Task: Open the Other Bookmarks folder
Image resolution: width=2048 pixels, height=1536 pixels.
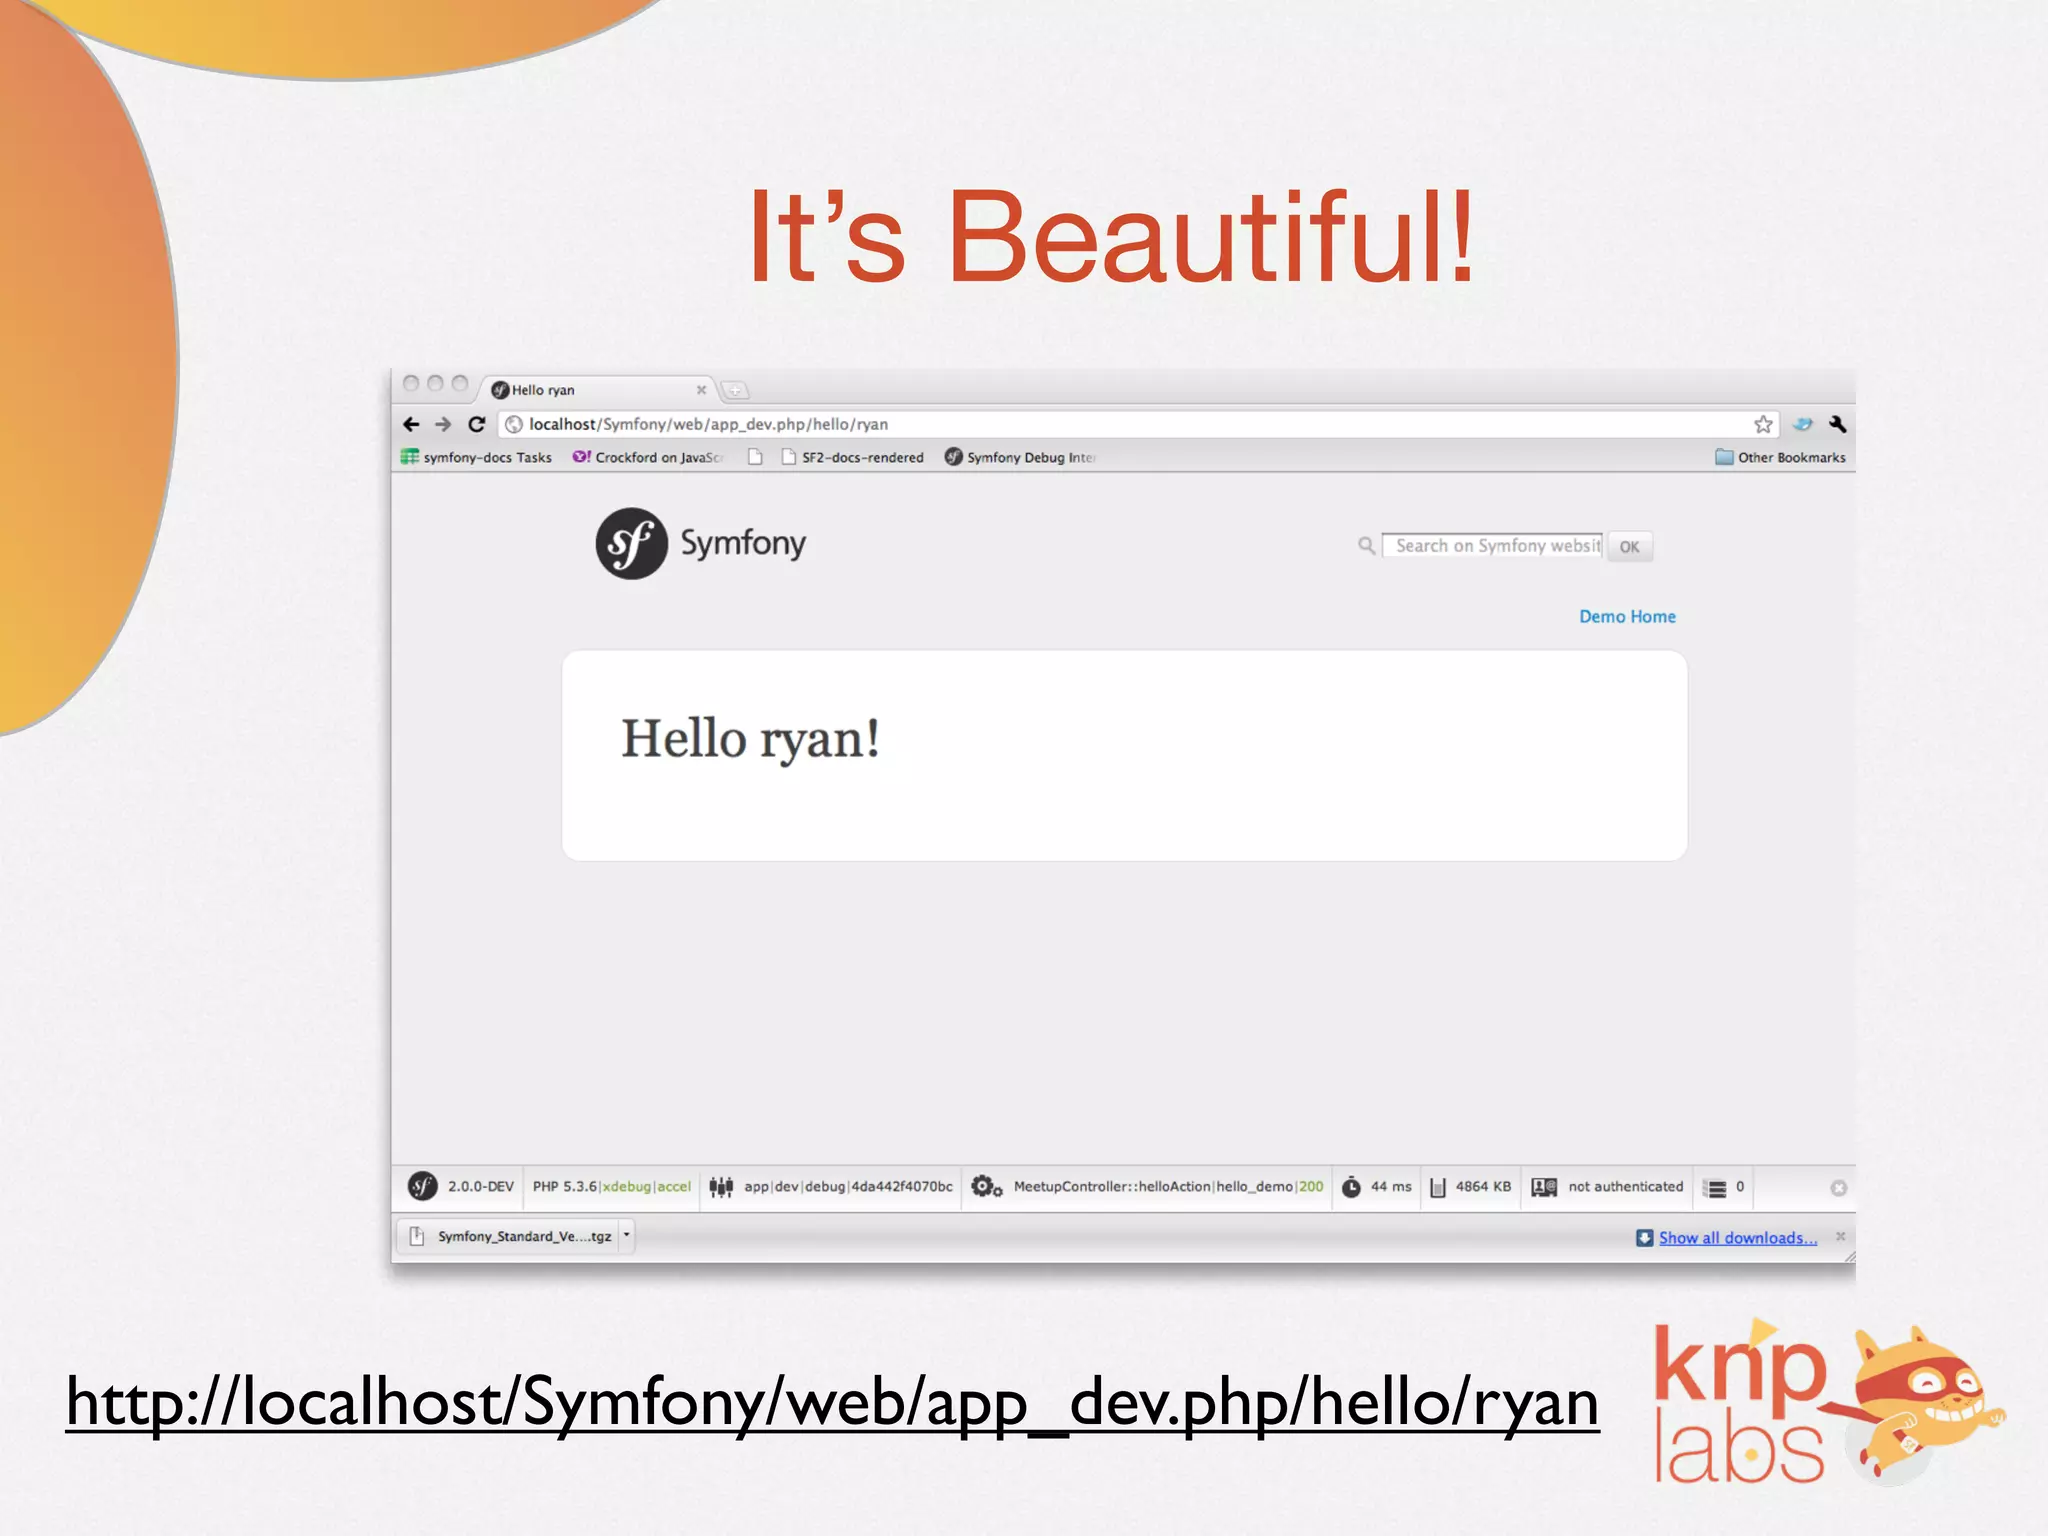Action: 1781,457
